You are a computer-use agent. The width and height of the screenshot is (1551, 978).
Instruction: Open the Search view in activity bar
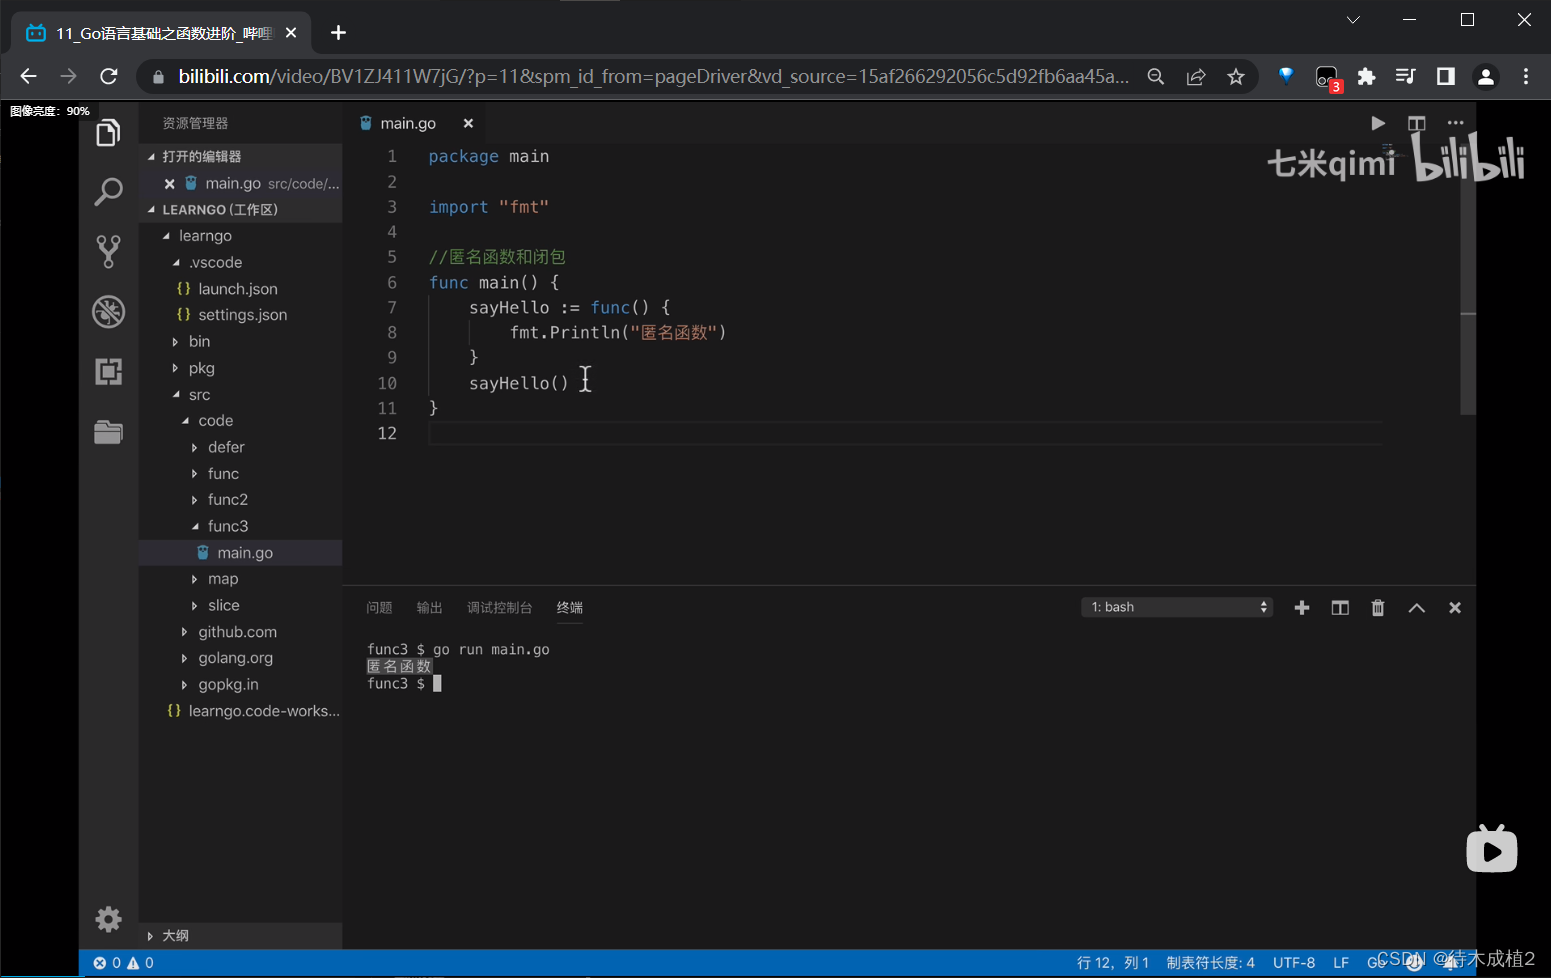click(108, 191)
